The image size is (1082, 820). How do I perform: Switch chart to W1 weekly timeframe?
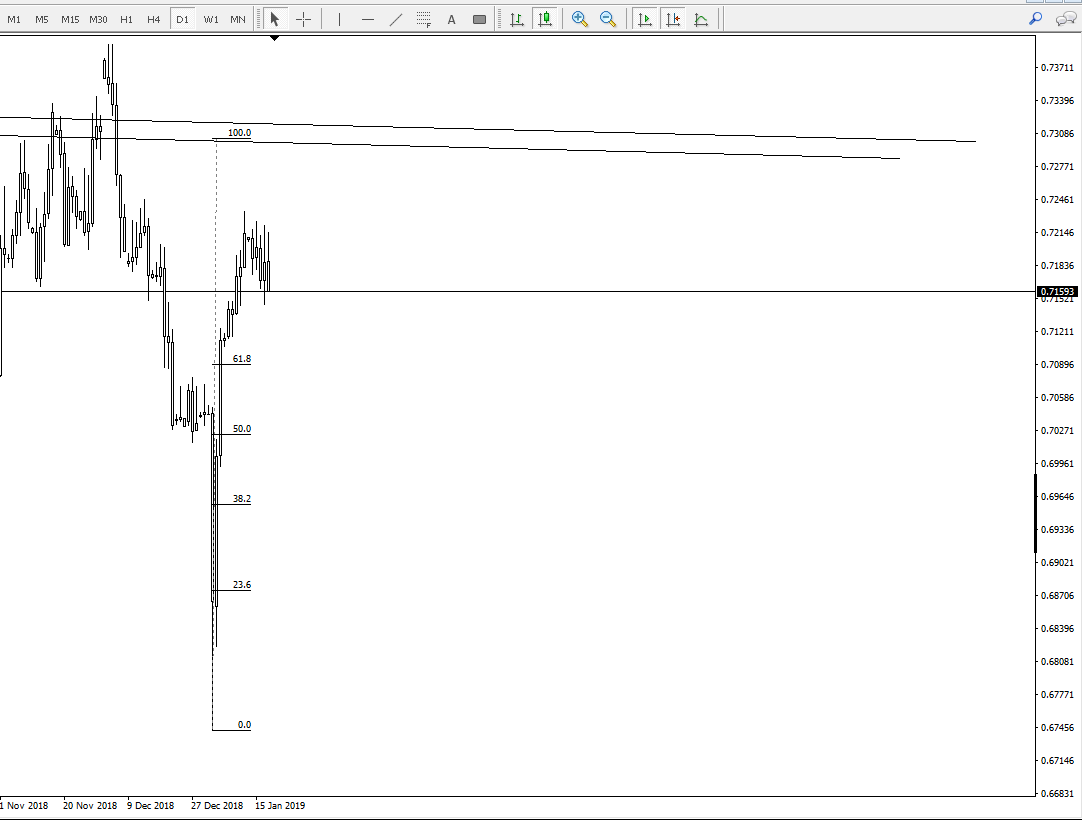210,19
